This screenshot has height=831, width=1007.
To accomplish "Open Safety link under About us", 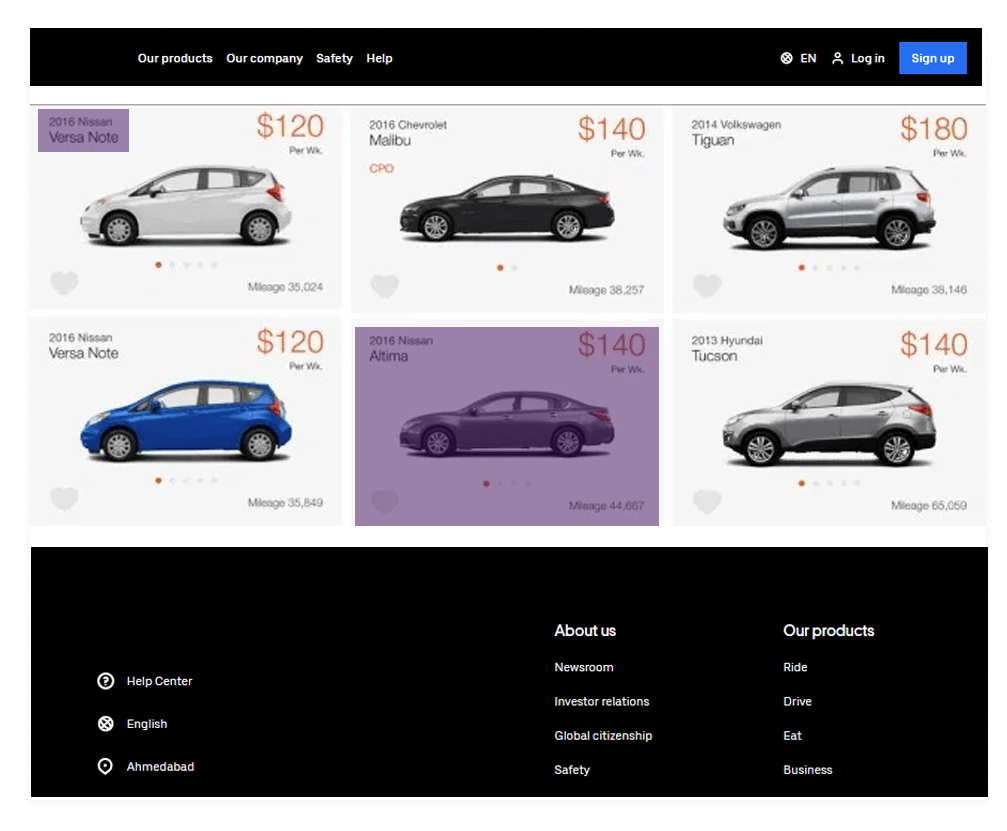I will 572,769.
